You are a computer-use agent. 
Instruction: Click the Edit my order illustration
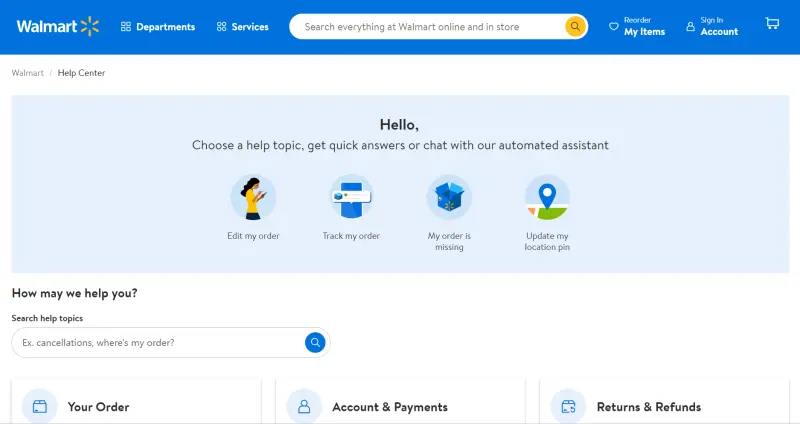point(253,197)
